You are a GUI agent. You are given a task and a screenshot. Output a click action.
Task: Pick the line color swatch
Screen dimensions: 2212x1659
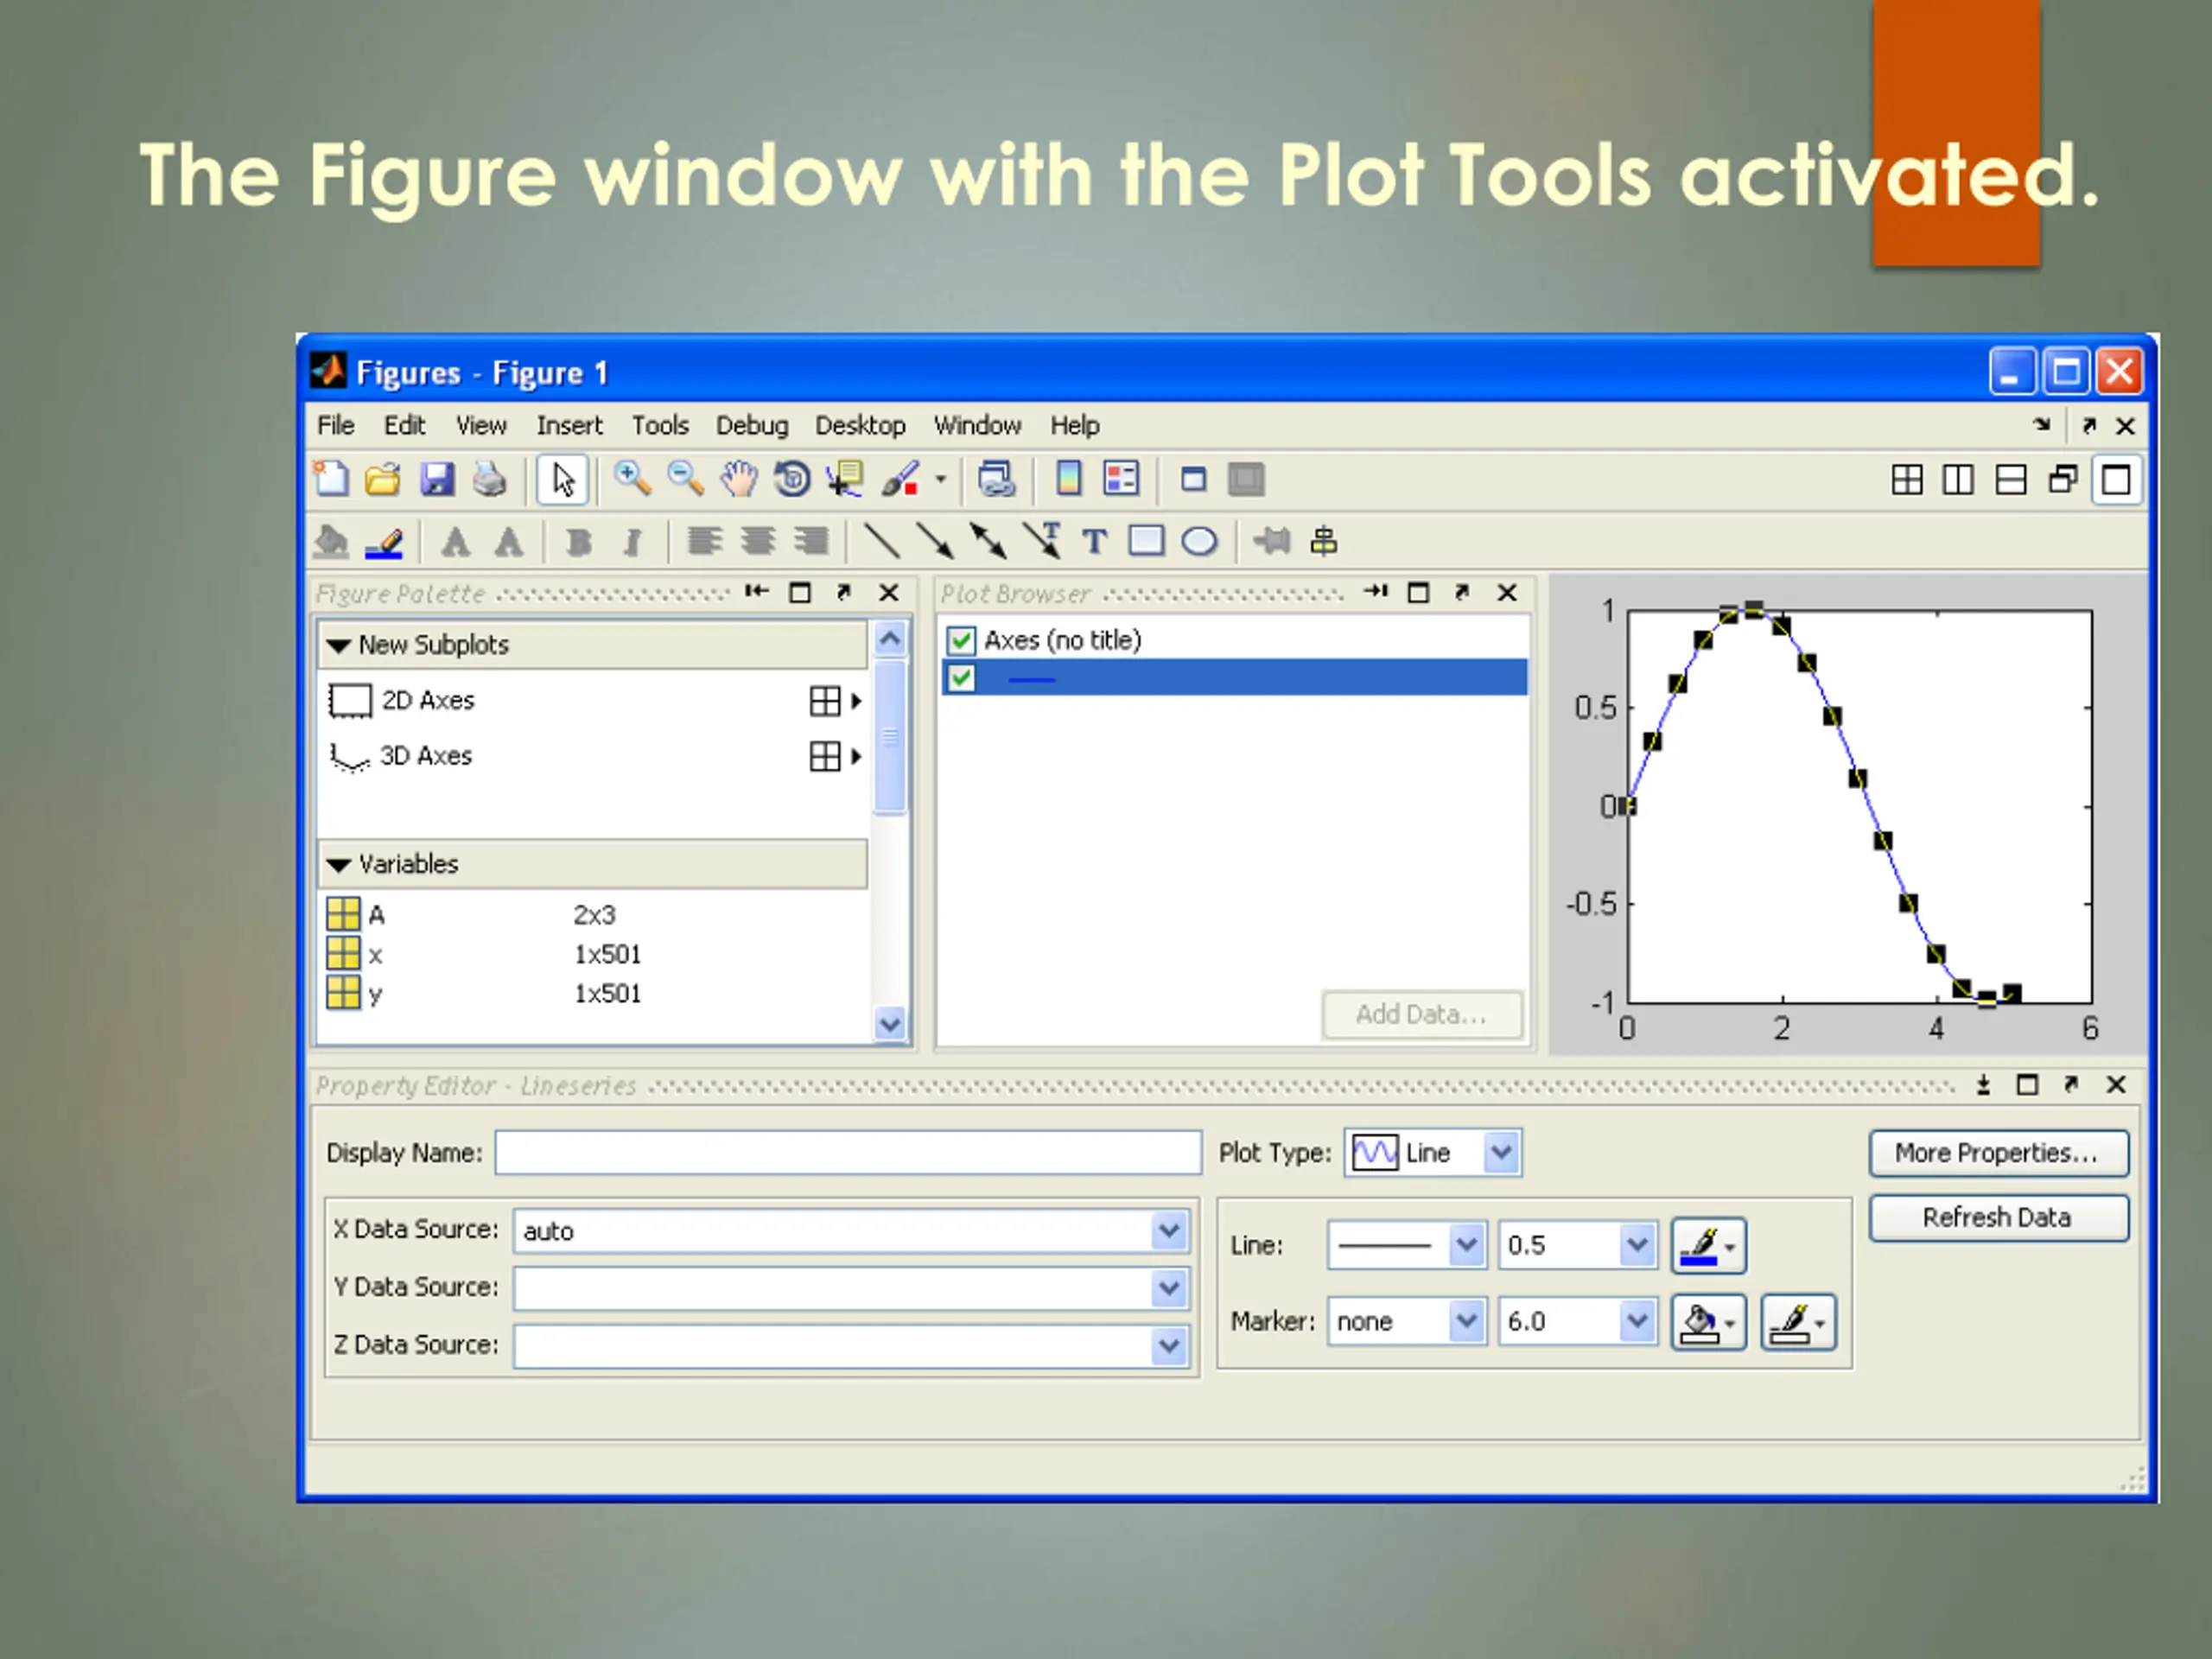(x=1708, y=1246)
